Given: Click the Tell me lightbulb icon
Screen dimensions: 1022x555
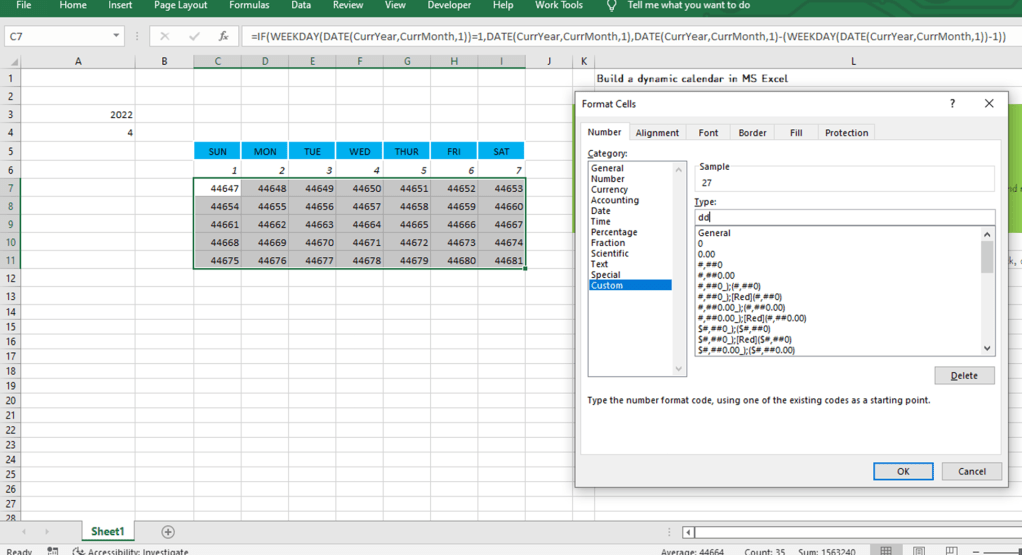Looking at the screenshot, I should [x=611, y=6].
